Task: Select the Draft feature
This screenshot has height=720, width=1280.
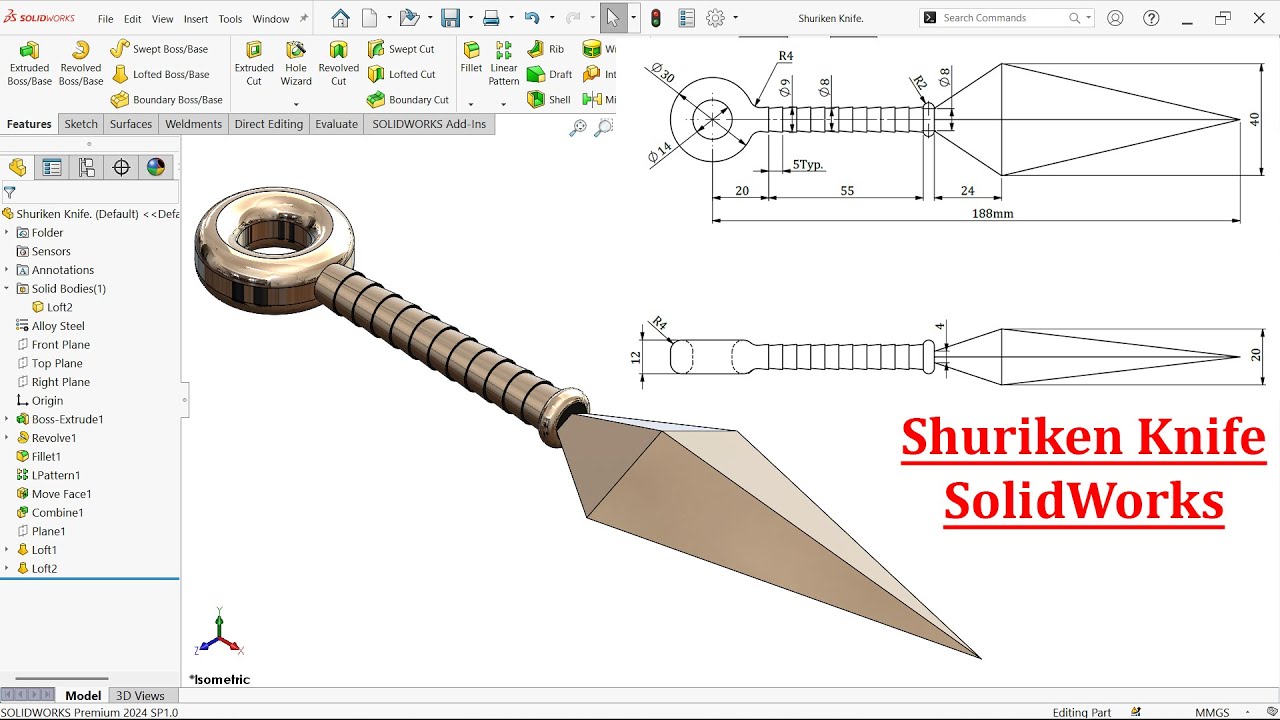Action: [x=549, y=74]
